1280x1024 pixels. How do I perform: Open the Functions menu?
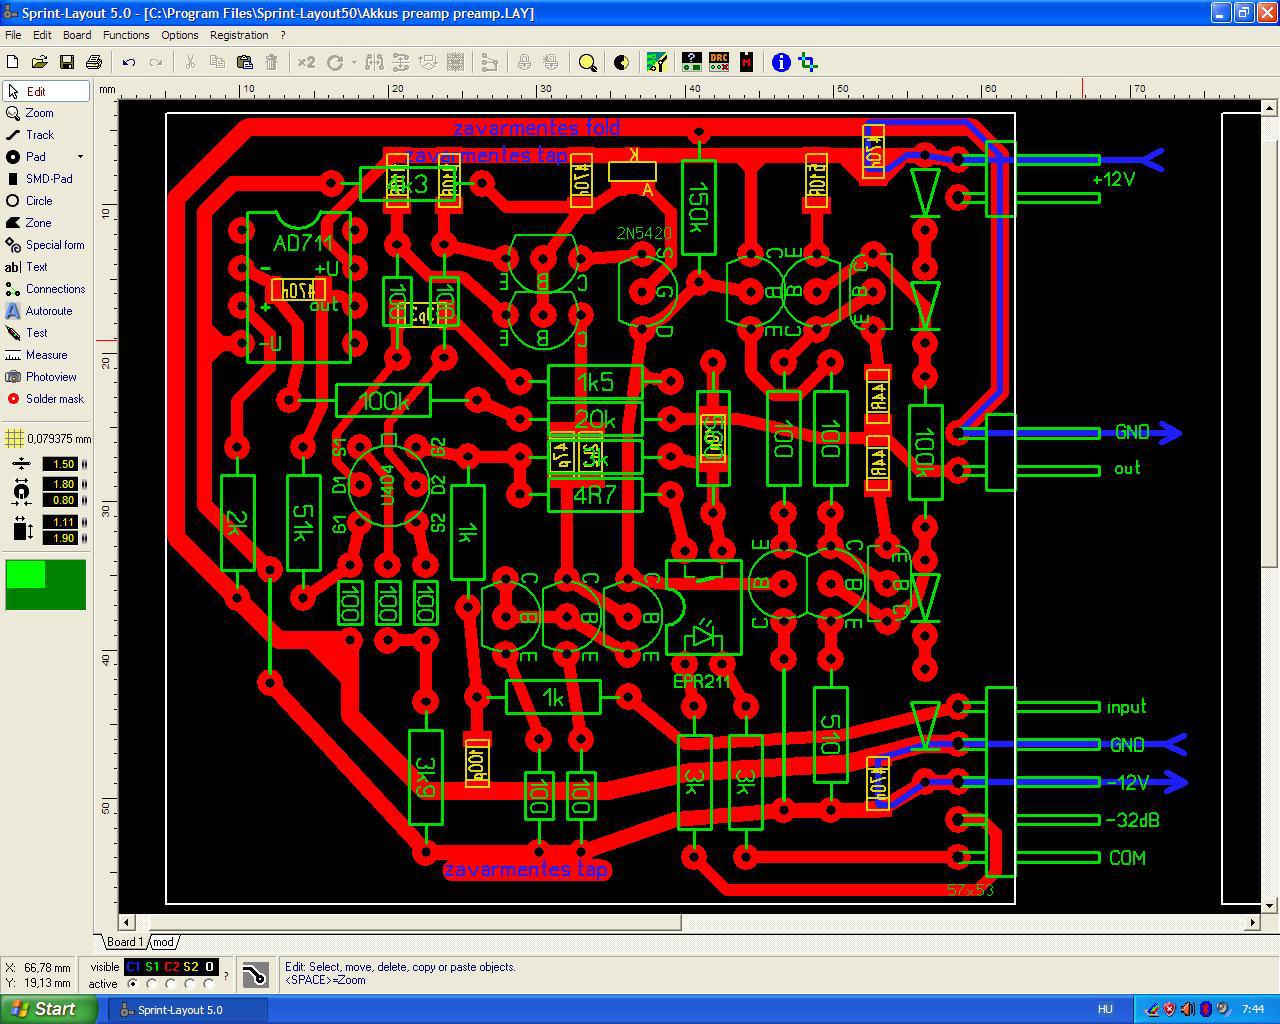(x=126, y=35)
